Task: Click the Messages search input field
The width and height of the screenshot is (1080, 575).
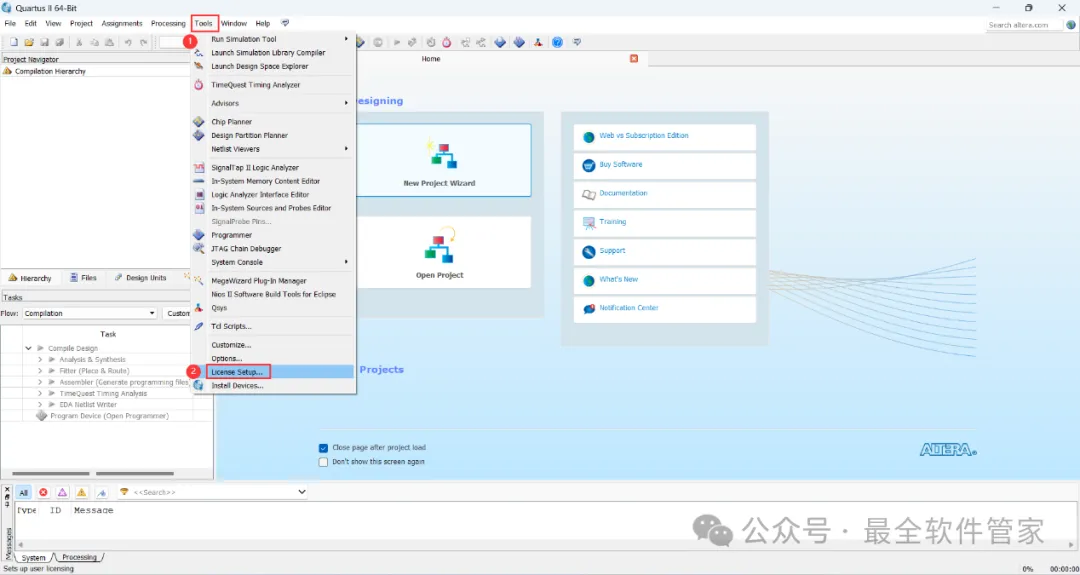Action: coord(214,492)
